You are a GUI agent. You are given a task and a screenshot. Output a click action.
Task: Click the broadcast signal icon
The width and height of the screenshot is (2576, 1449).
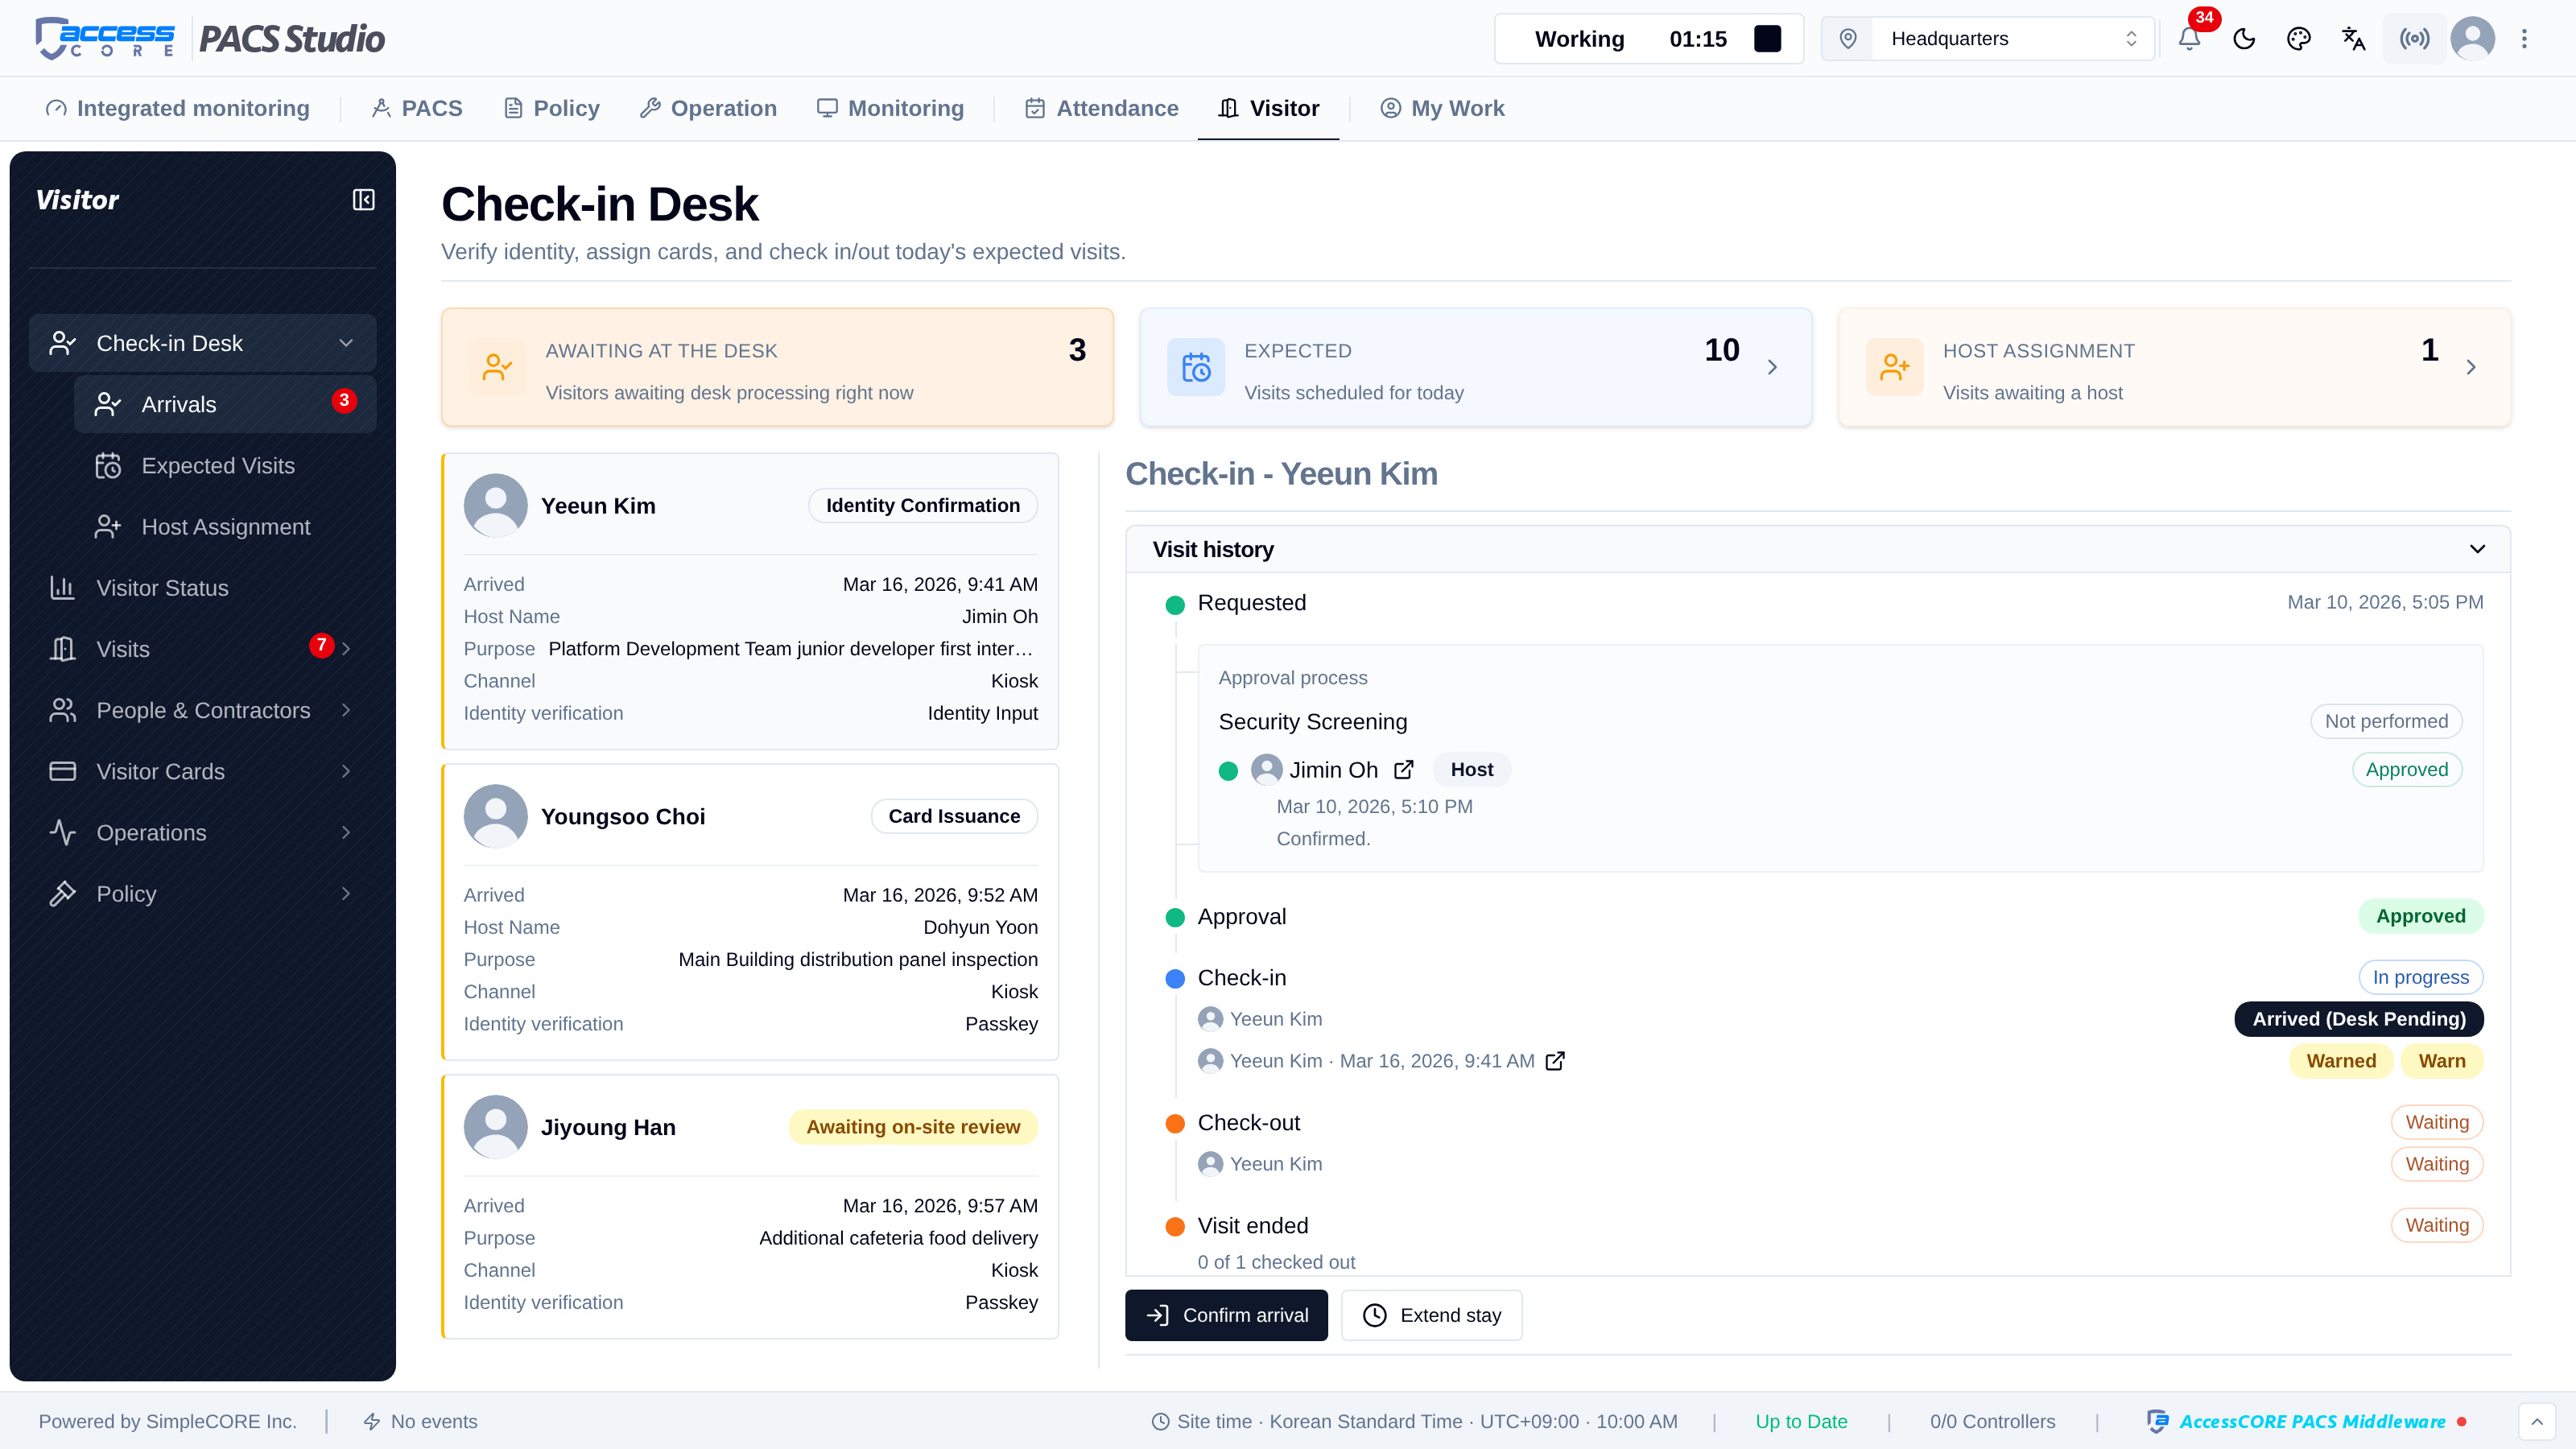tap(2415, 39)
